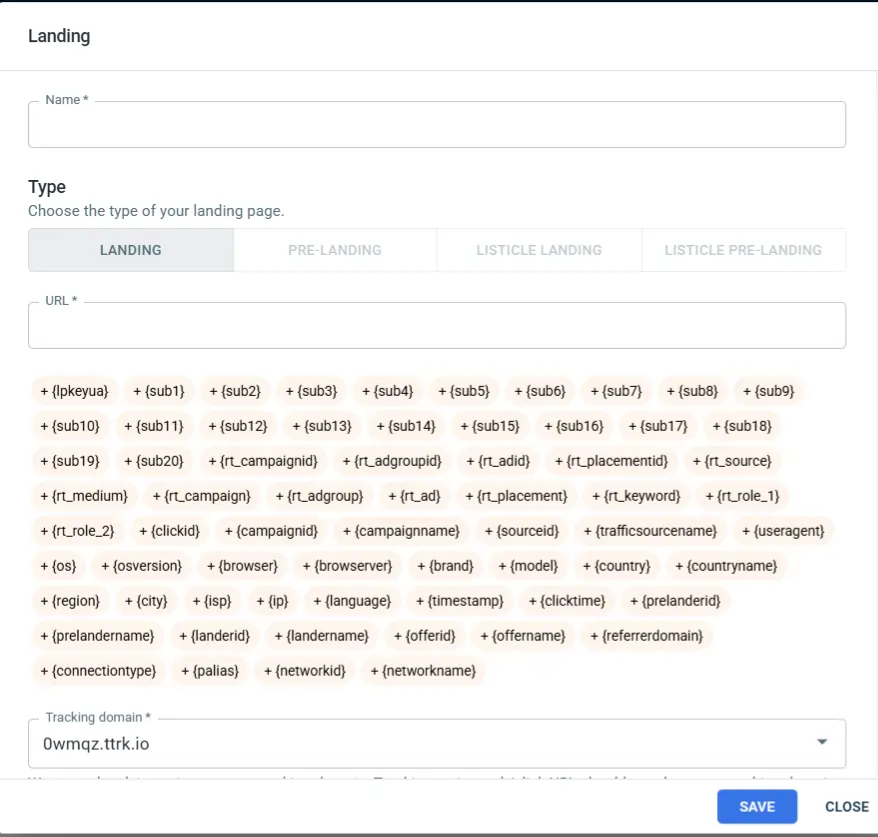Add the {country} token chip
Screen dimensions: 878x837
[616, 566]
